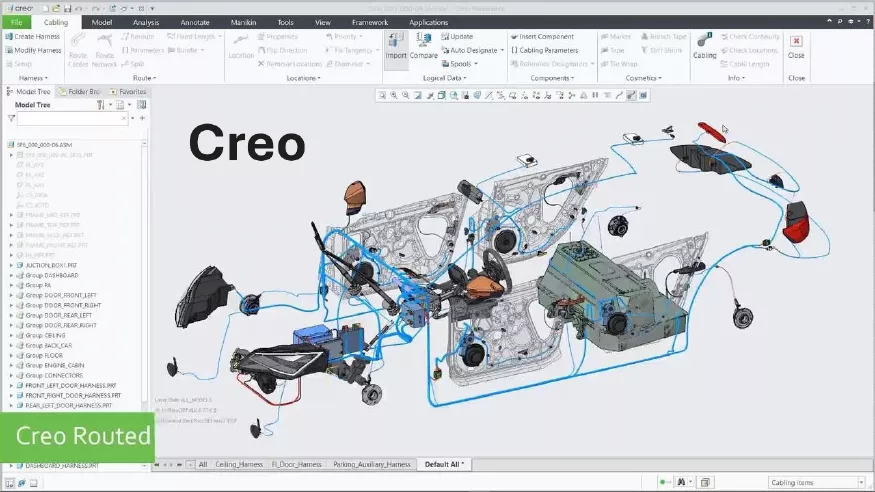Open the Favorites navigator tab

pos(128,91)
